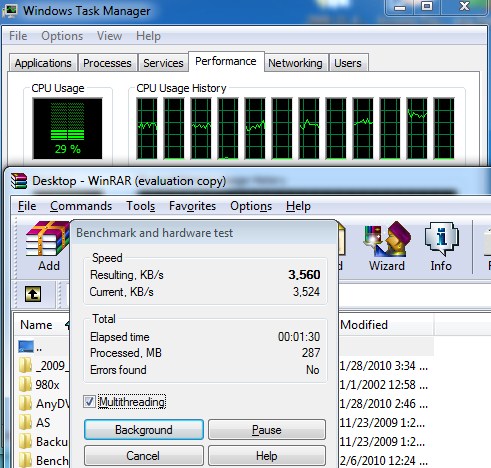Click modified date 1/28/2010 3:34

[x=383, y=366]
